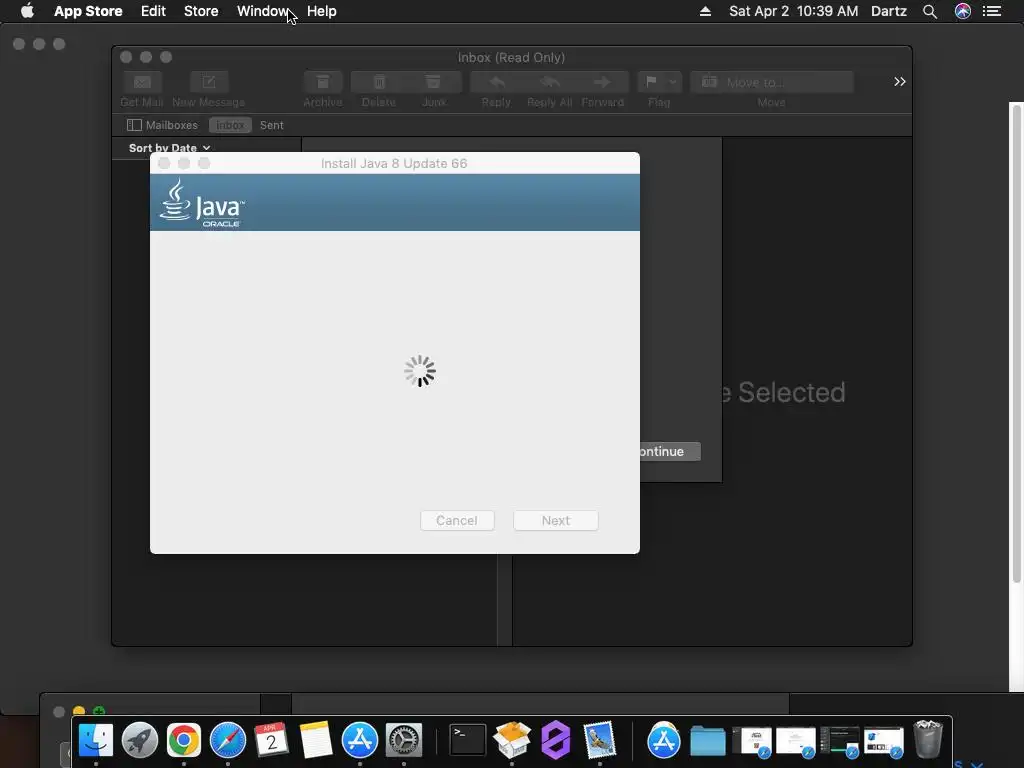Viewport: 1024px width, 768px height.
Task: Click Cancel in Java installer
Action: tap(457, 520)
